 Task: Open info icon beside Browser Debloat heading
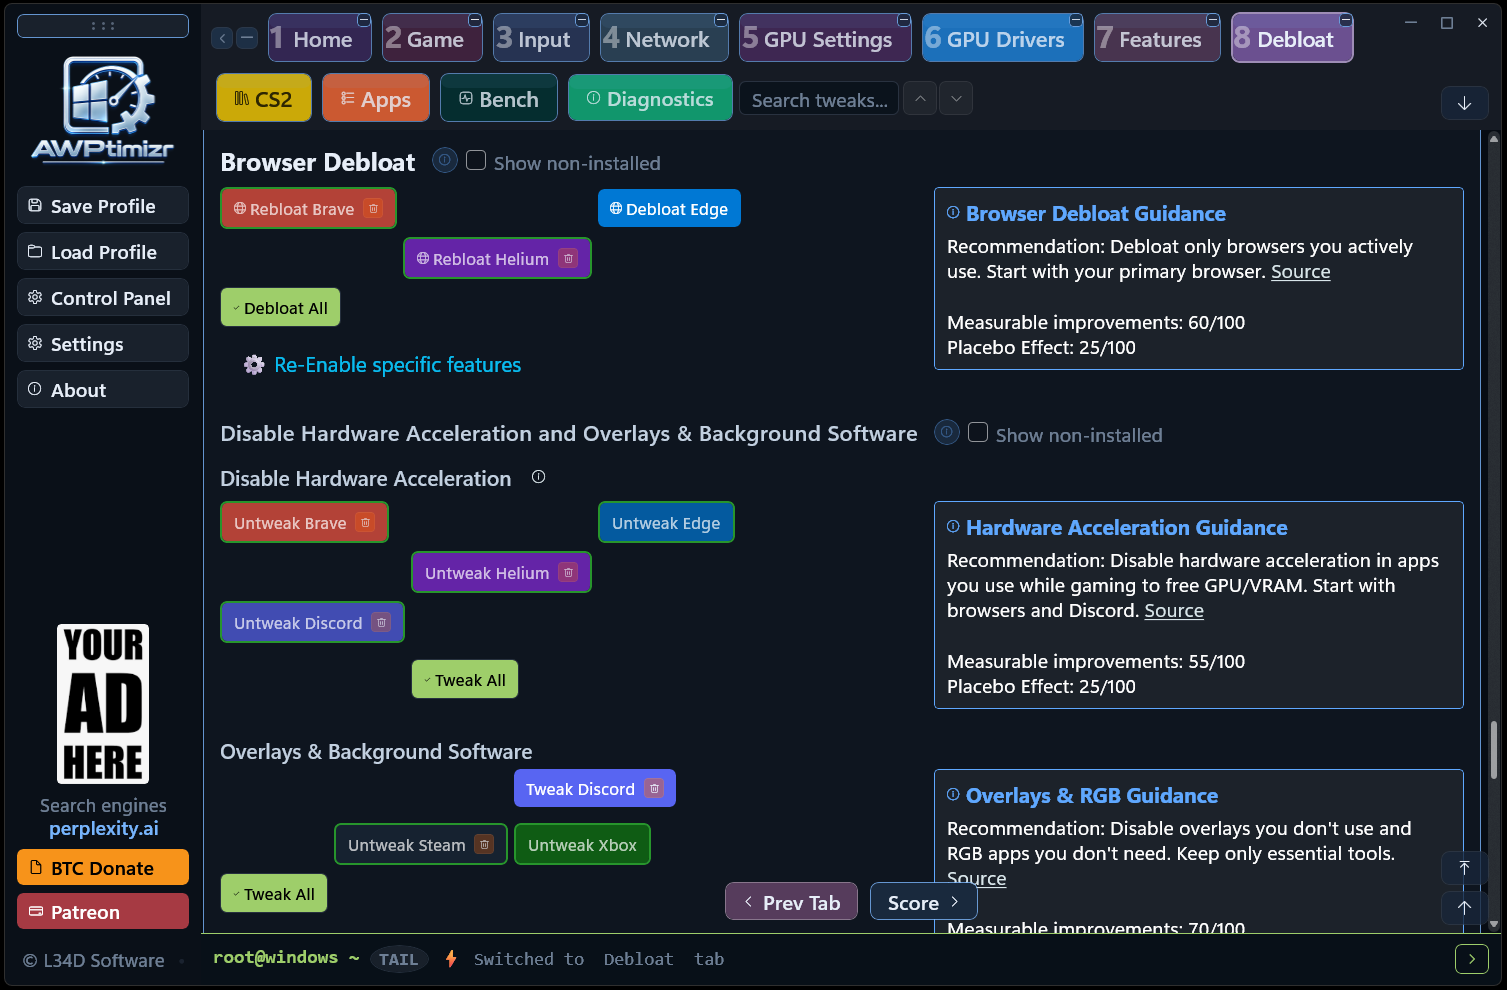(x=445, y=160)
